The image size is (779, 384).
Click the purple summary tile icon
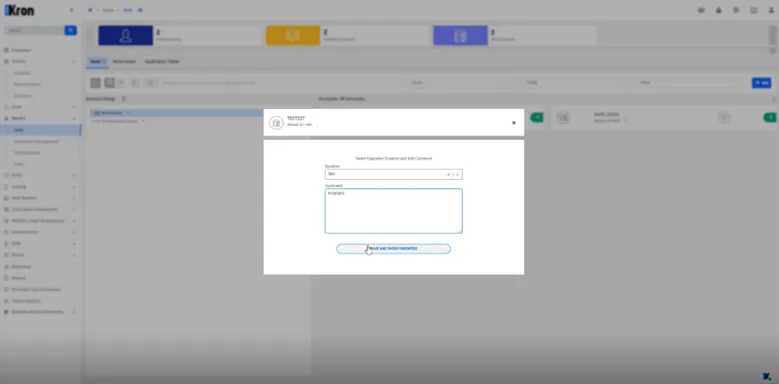click(x=460, y=36)
